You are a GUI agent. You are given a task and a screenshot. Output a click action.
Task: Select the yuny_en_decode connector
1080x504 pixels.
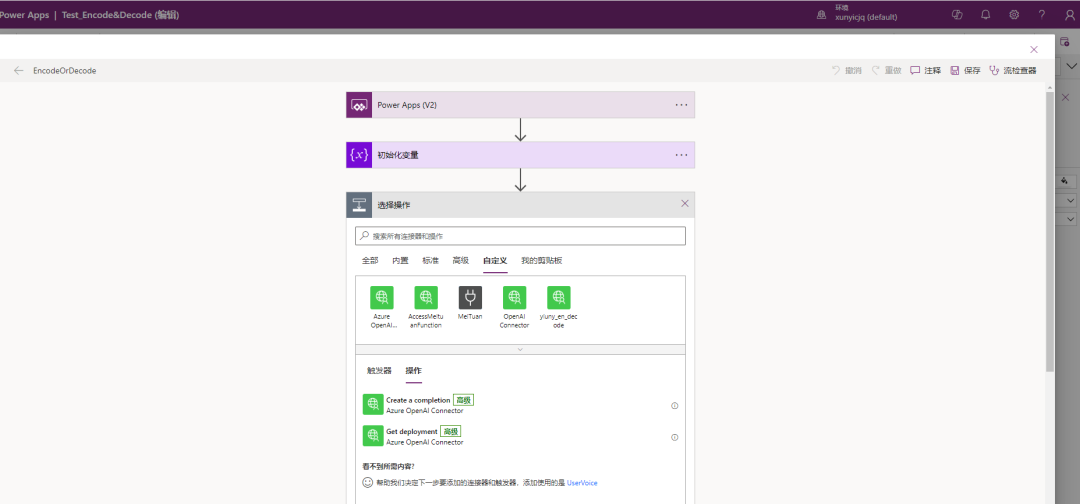(559, 297)
